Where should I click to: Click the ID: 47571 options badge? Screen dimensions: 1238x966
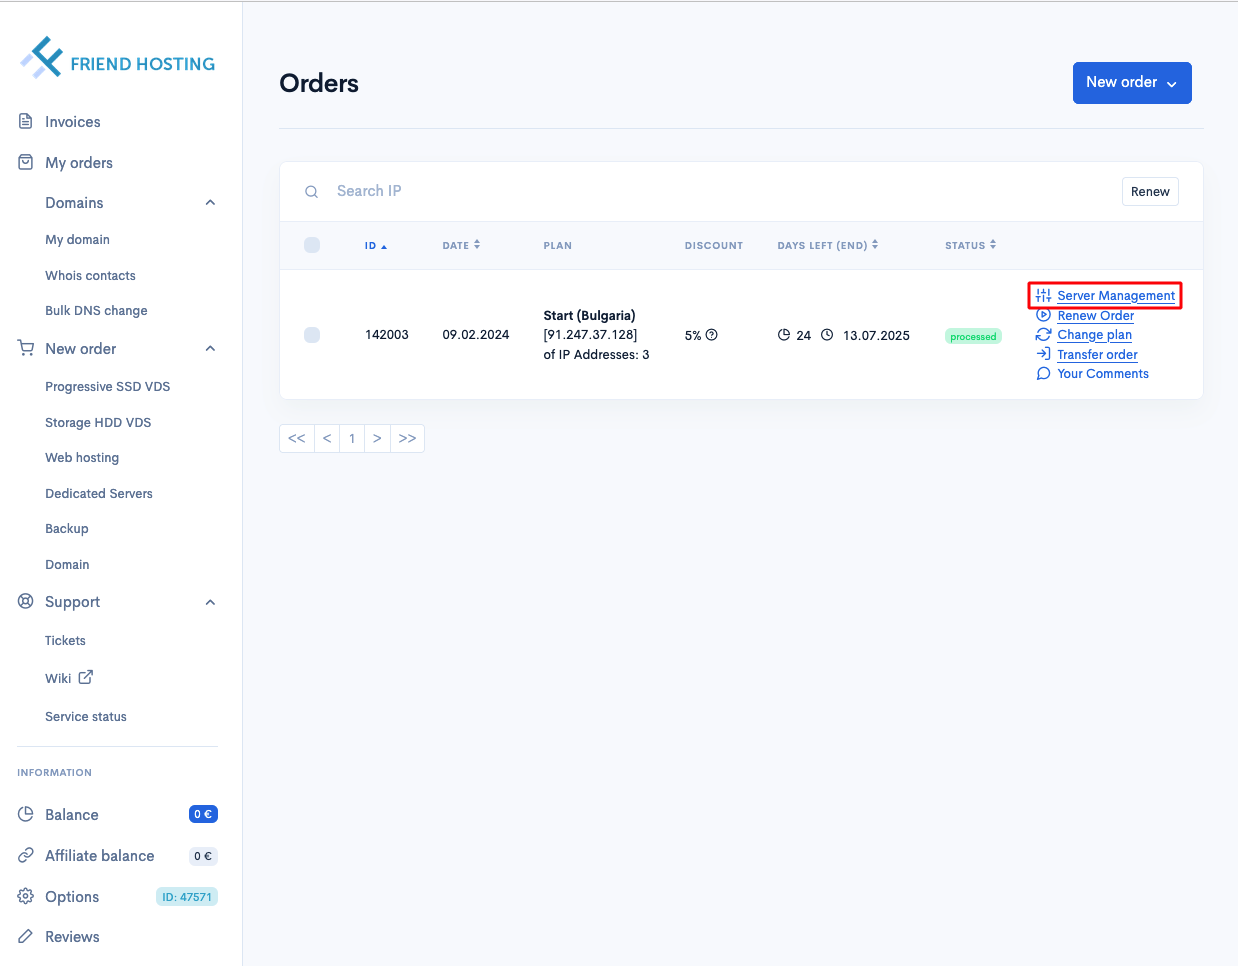pos(187,897)
